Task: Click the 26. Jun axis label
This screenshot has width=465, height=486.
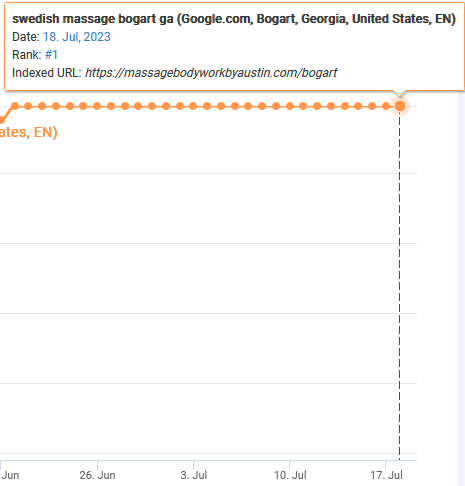Action: coord(97,475)
